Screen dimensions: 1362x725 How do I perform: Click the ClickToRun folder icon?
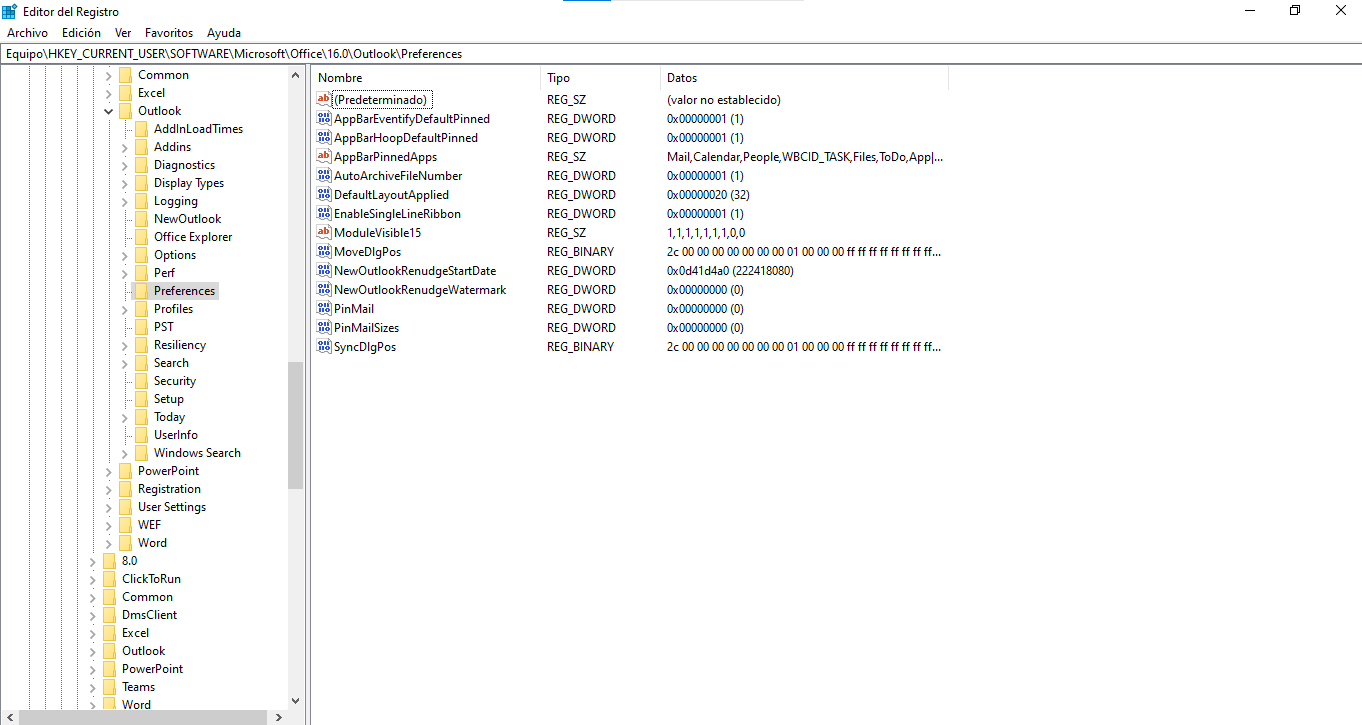[x=109, y=579]
